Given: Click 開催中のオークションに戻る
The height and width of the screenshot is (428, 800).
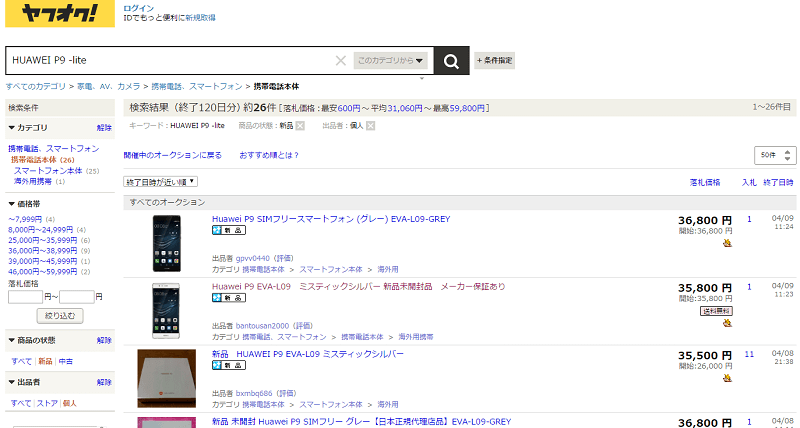Looking at the screenshot, I should [x=172, y=155].
